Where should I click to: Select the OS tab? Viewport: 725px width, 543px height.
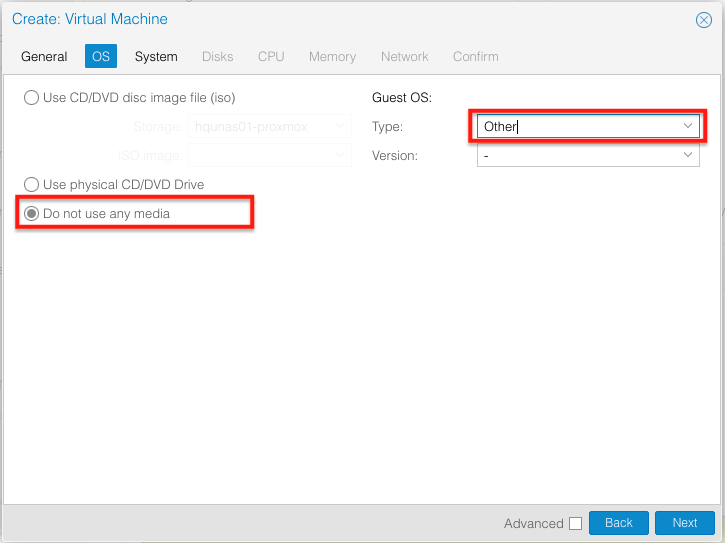tap(101, 57)
